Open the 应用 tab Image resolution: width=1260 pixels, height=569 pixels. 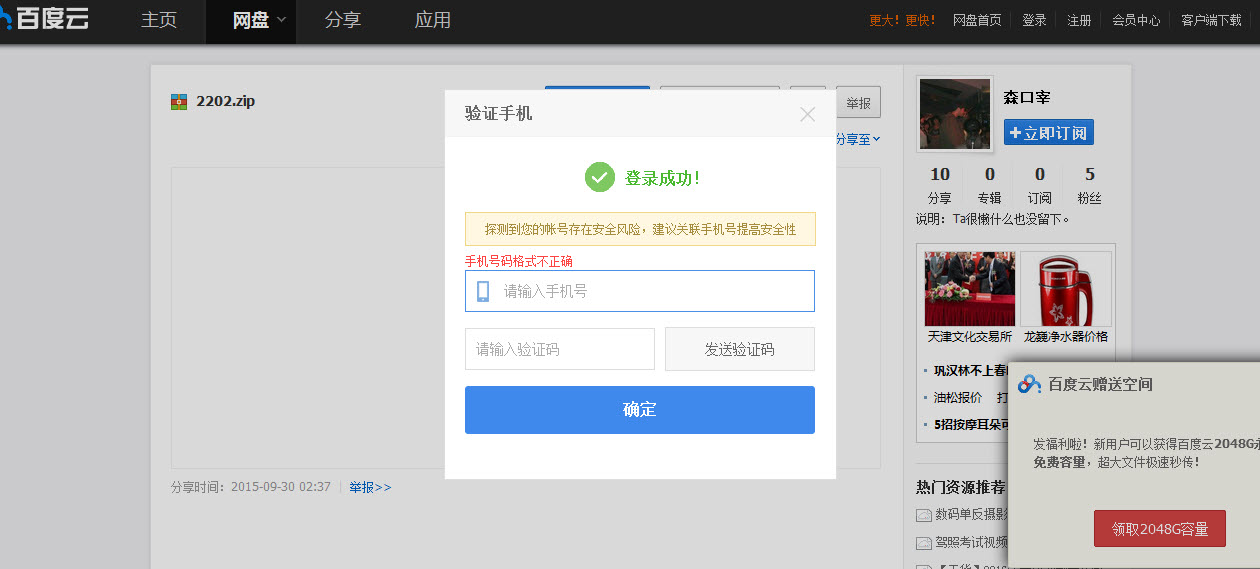432,20
